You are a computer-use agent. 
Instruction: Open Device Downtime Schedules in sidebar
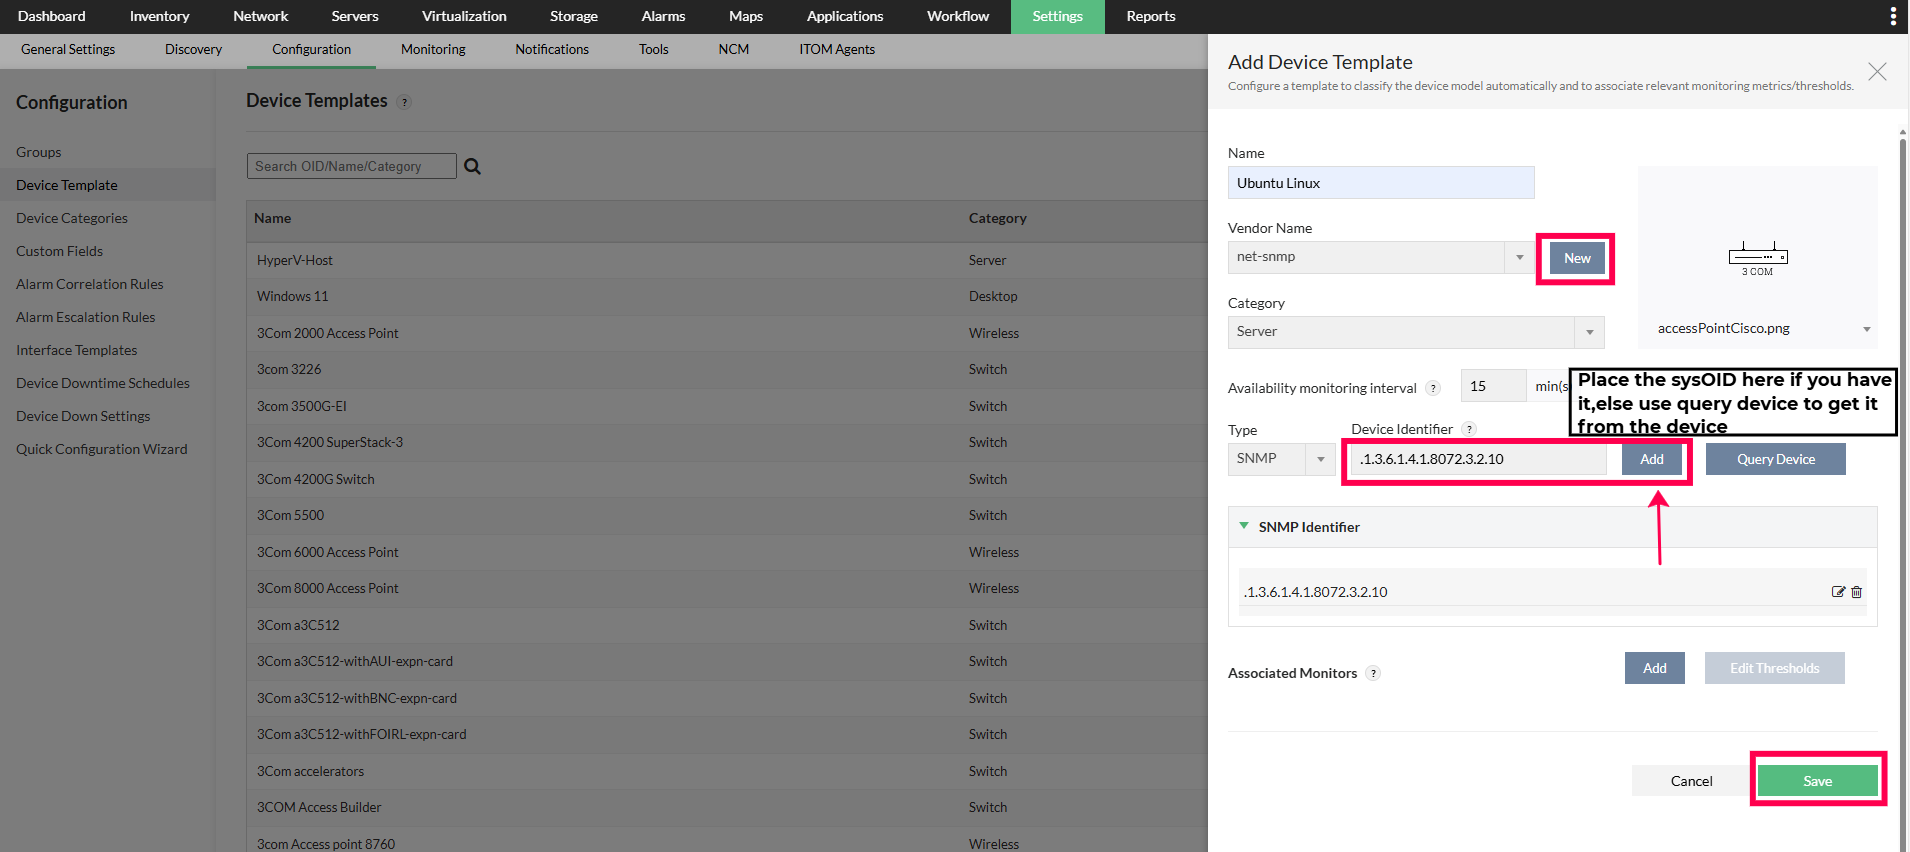(x=103, y=383)
